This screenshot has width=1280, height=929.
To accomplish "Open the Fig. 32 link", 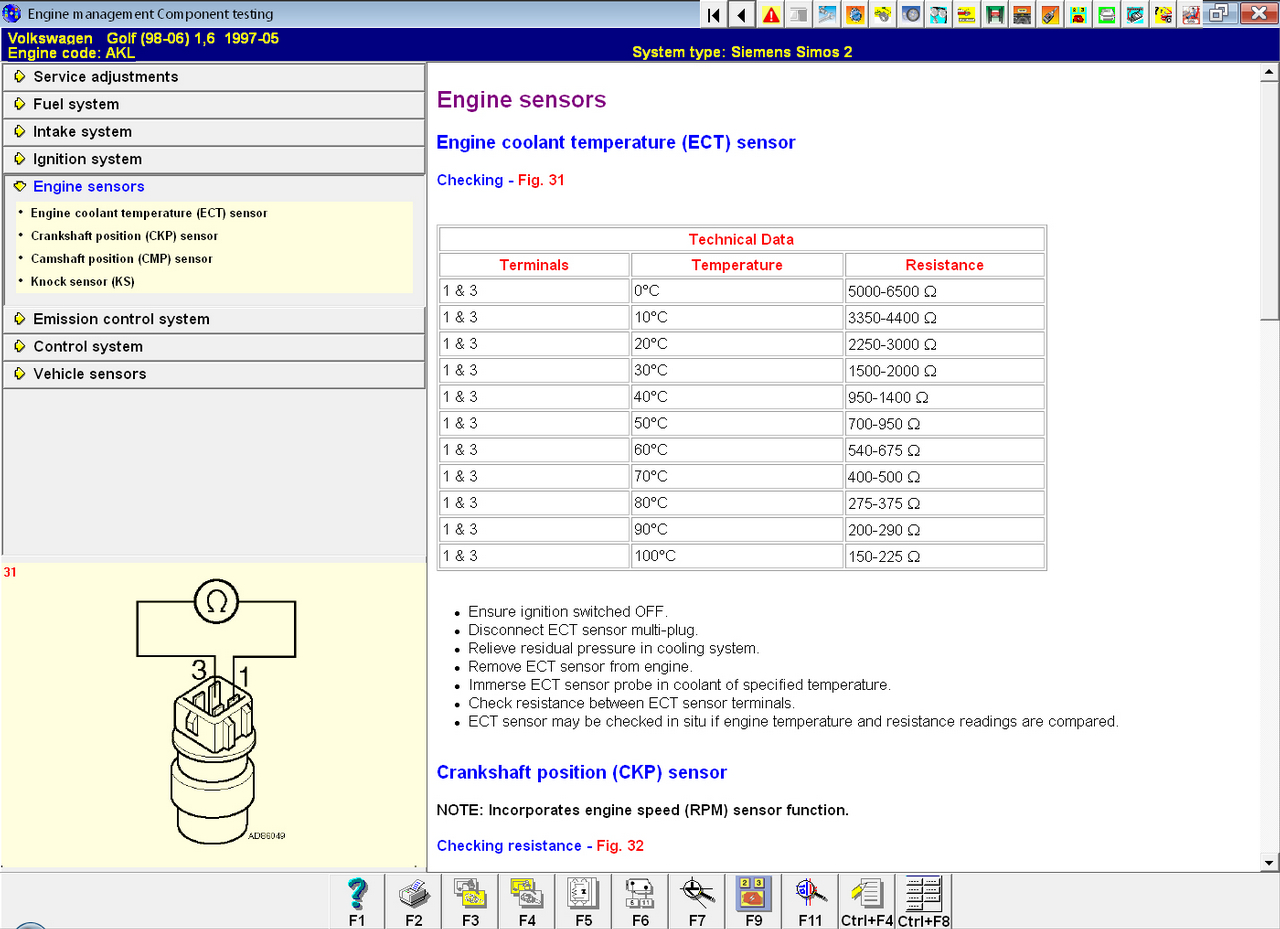I will pos(620,846).
